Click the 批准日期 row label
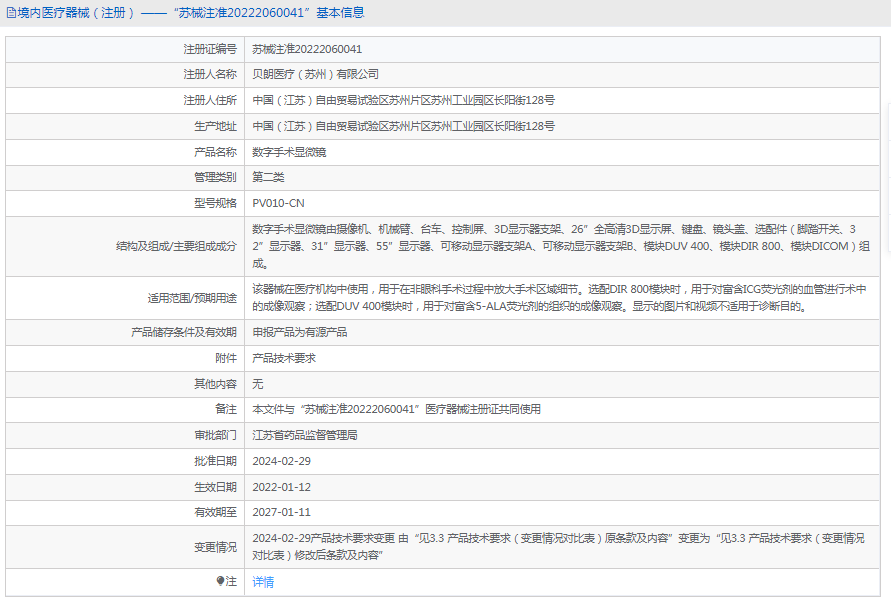Viewport: 891px width, 602px height. click(x=215, y=461)
